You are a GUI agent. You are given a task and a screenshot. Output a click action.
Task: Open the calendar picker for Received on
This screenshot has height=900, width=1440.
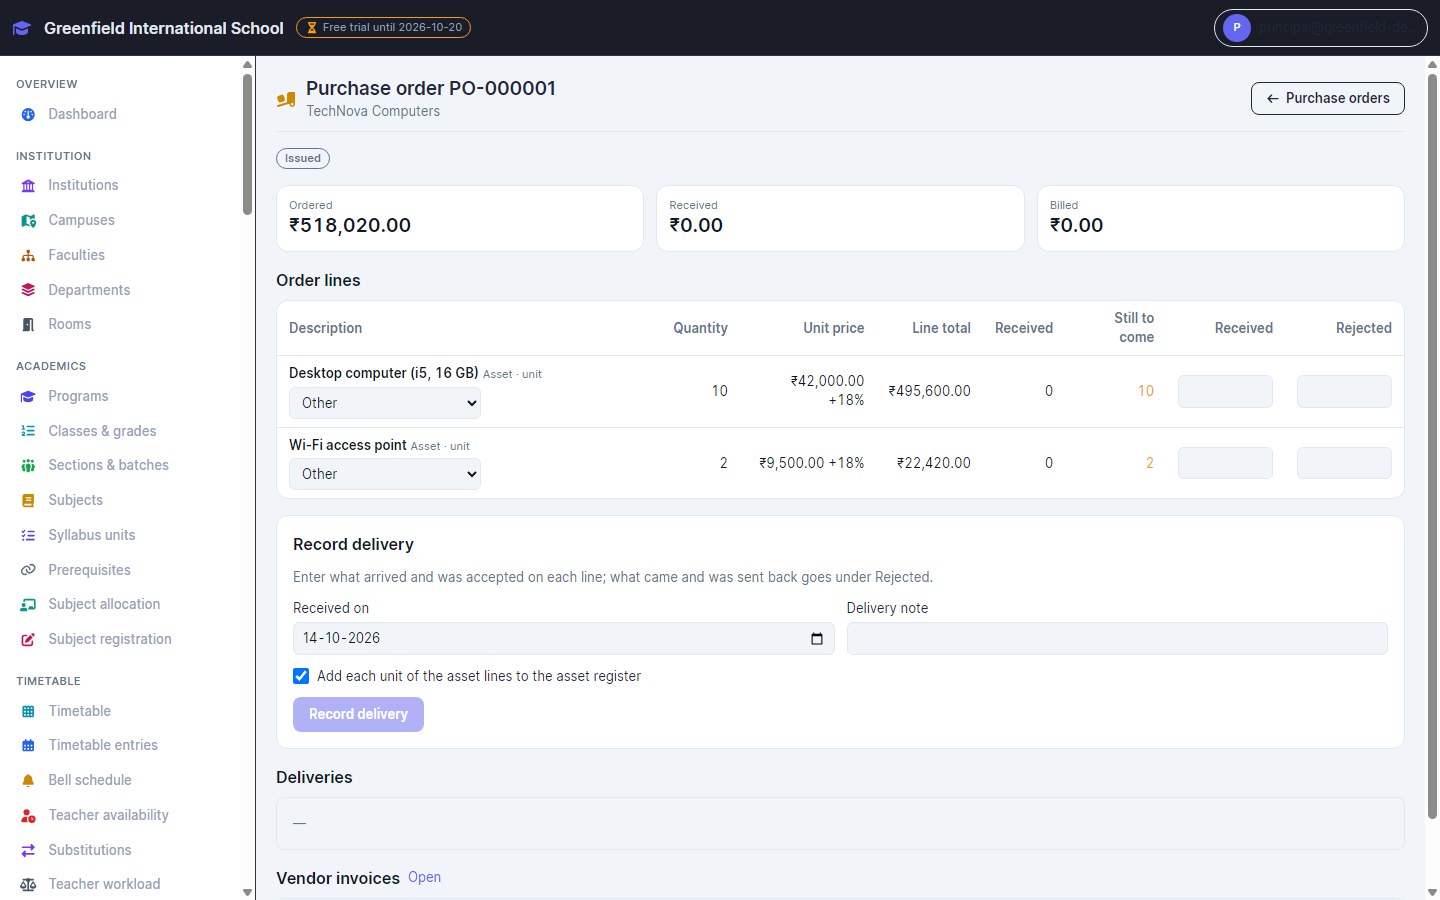coord(817,639)
